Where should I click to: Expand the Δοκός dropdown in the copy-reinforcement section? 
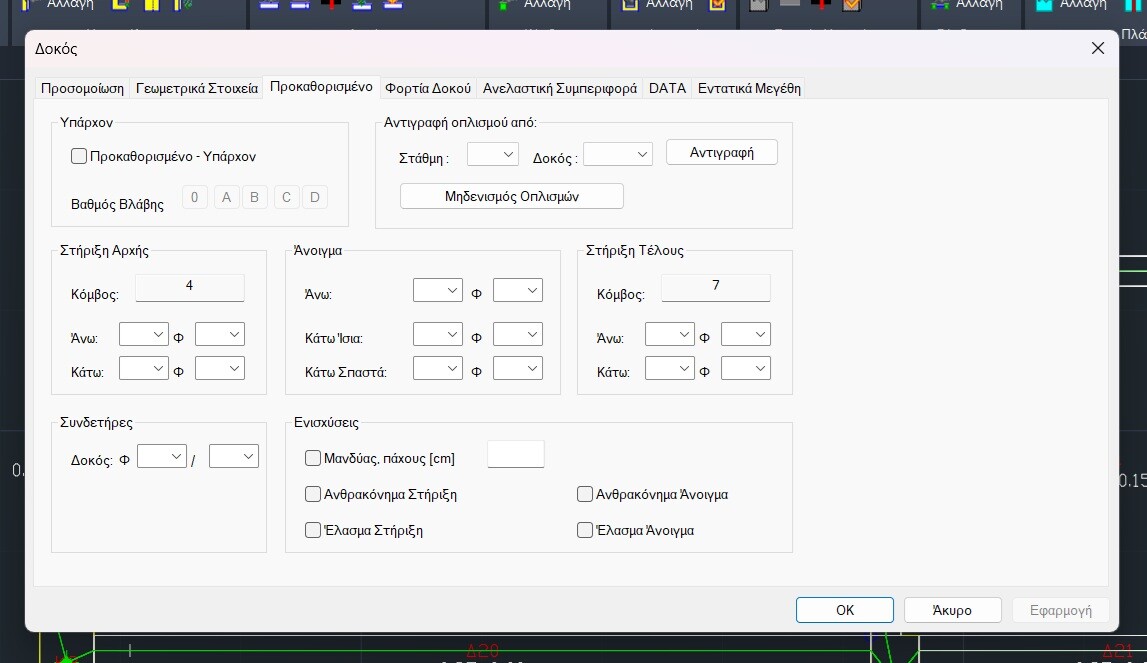point(618,154)
